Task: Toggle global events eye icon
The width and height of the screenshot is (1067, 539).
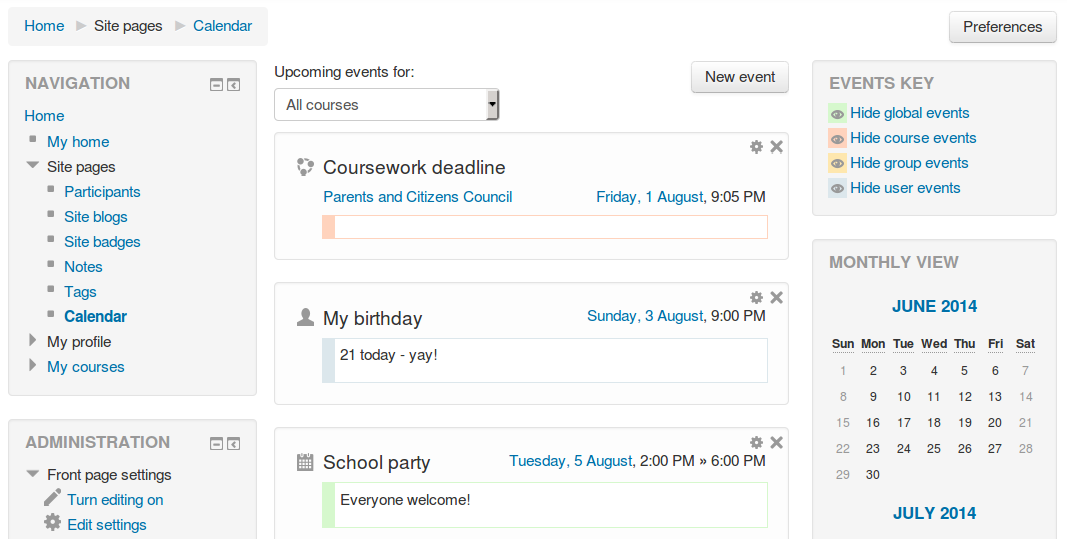Action: 838,114
